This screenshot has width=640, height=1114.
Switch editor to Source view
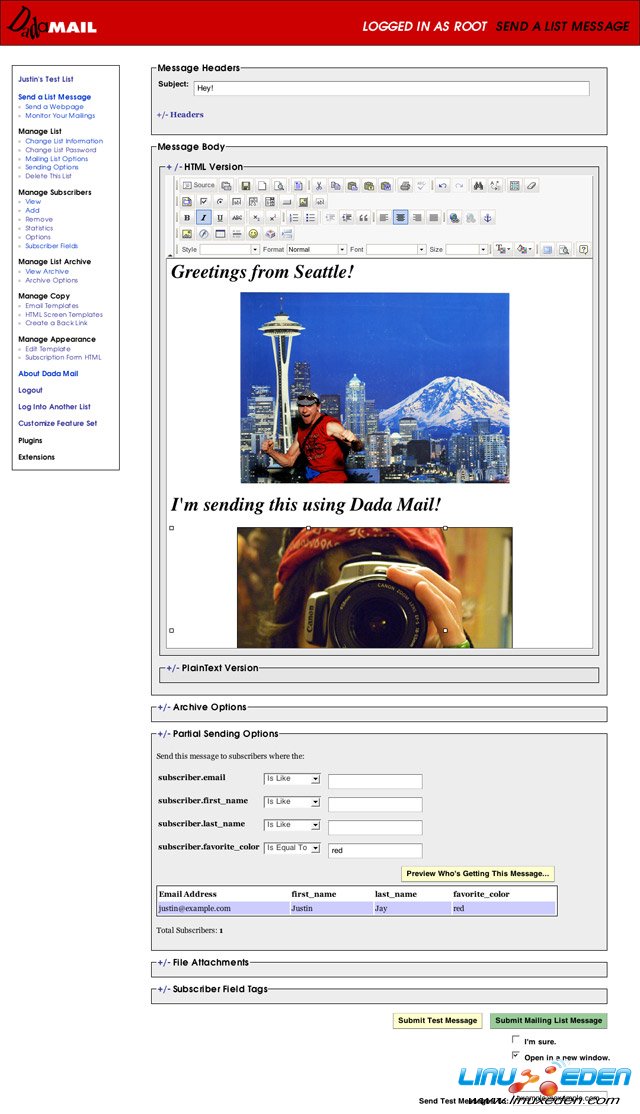pyautogui.click(x=198, y=185)
